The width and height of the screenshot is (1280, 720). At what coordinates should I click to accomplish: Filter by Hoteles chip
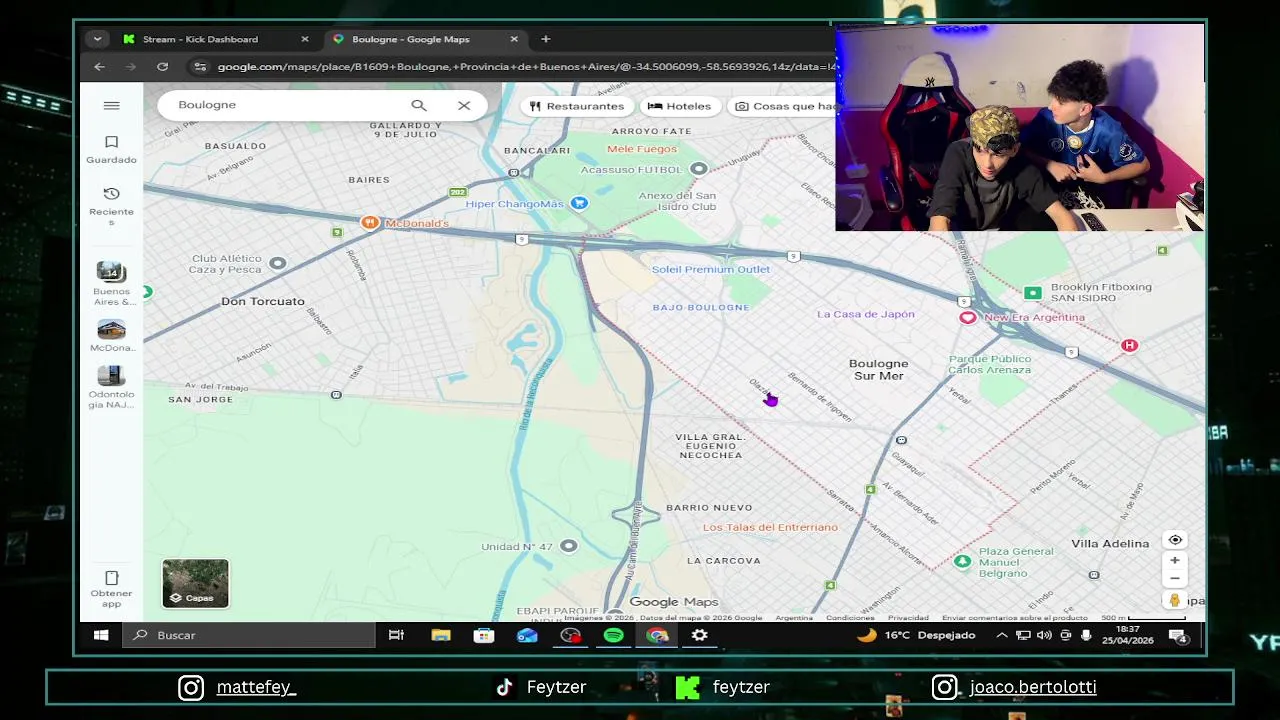[679, 106]
